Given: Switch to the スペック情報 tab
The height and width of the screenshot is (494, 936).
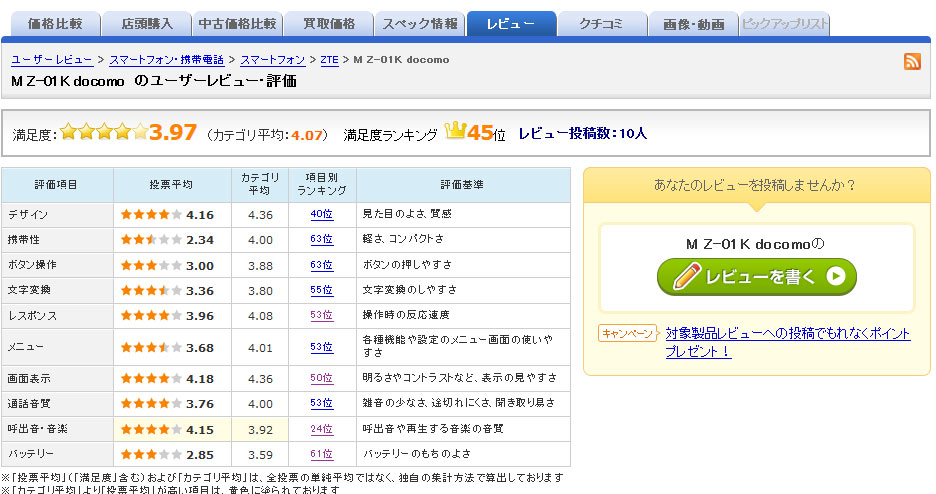Looking at the screenshot, I should (x=419, y=24).
